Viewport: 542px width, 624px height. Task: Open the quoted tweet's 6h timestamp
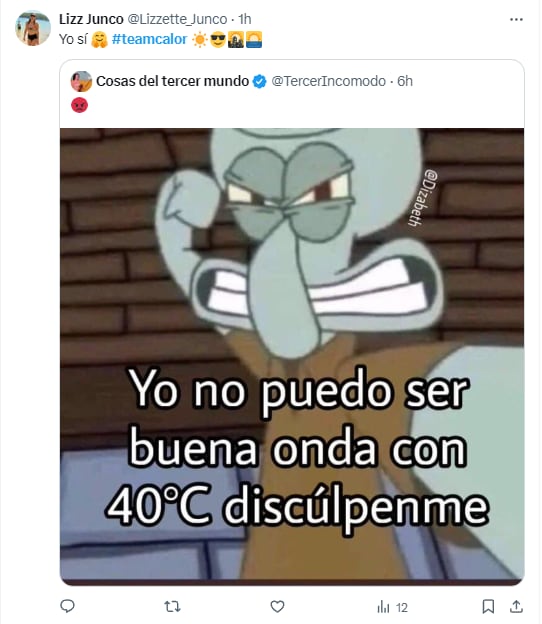(405, 81)
